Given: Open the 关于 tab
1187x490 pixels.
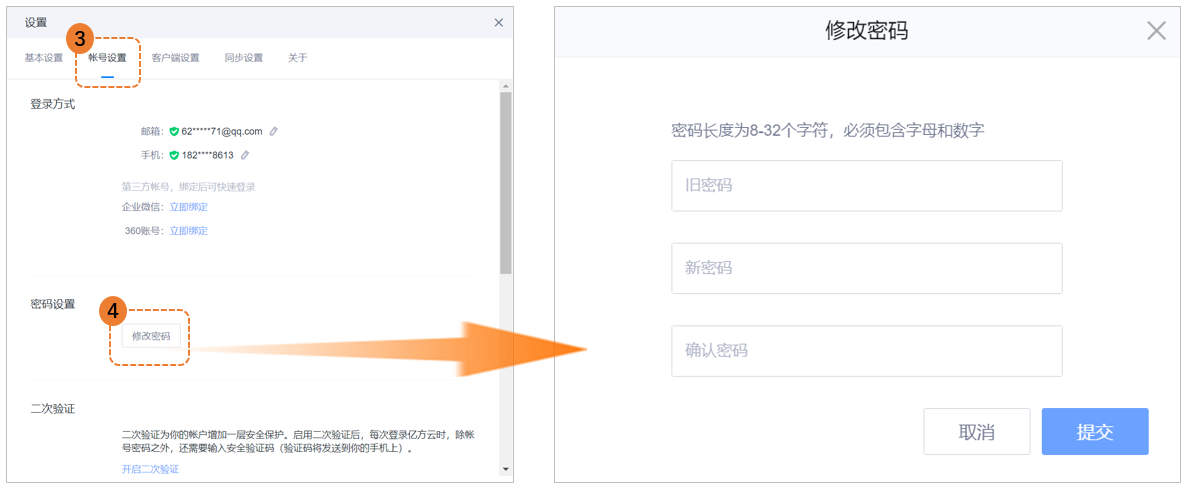Looking at the screenshot, I should tap(298, 58).
